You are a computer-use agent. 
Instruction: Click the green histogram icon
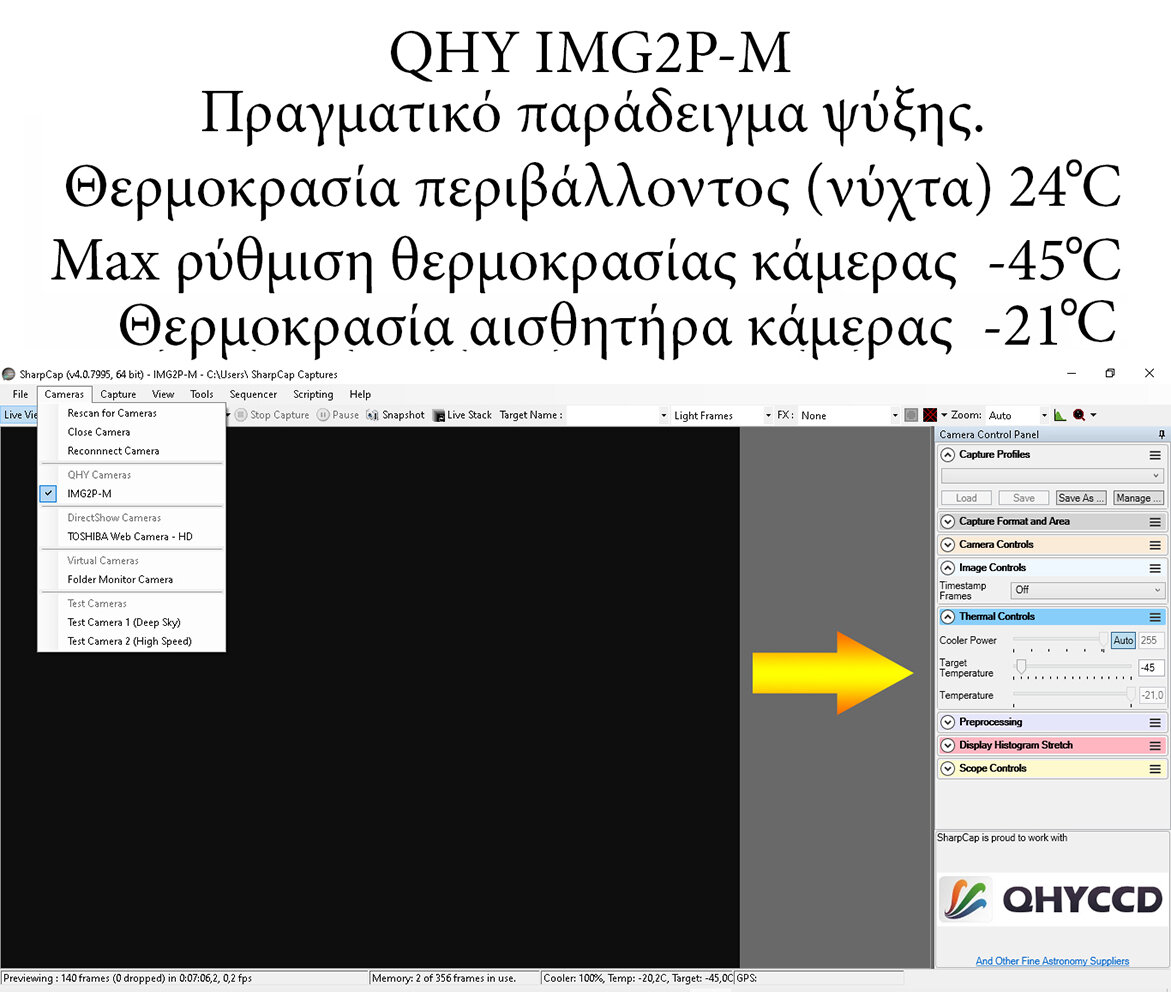click(1059, 415)
